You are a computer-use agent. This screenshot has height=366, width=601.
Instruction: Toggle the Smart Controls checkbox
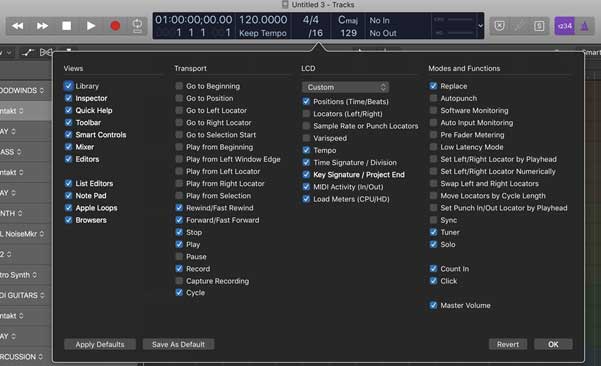(68, 135)
